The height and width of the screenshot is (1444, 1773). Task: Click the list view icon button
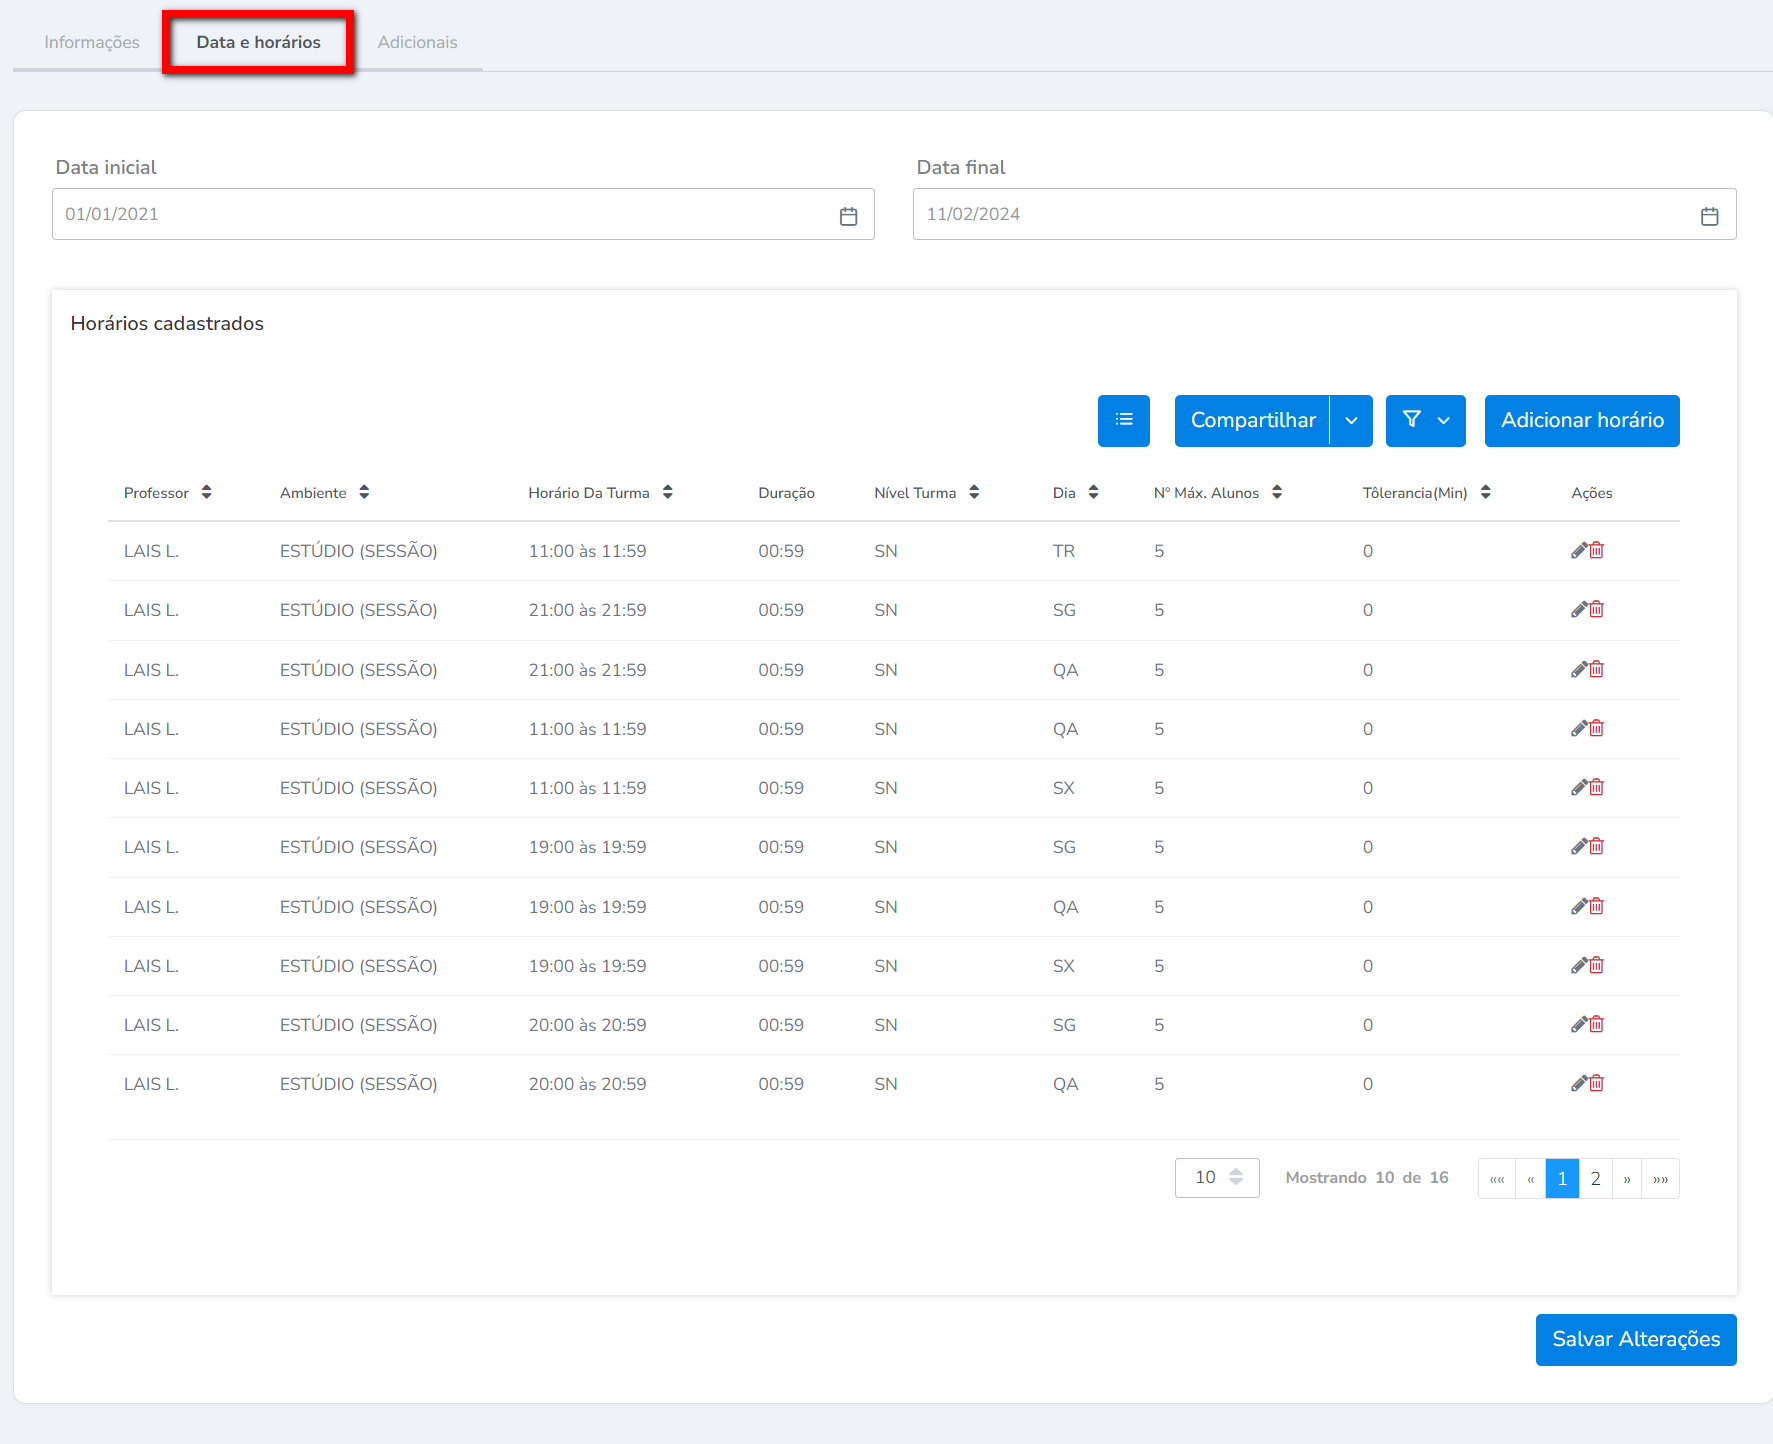point(1123,421)
